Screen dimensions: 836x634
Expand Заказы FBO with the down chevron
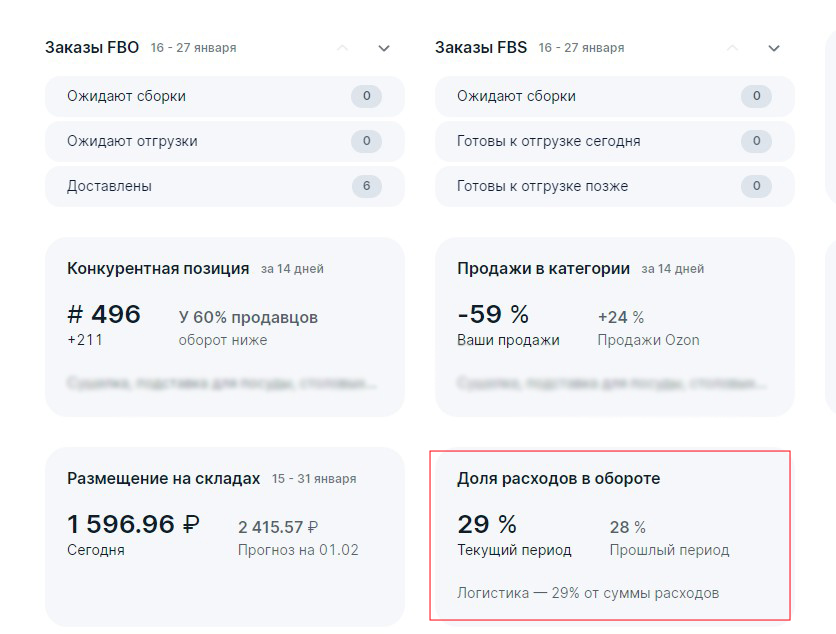pos(384,48)
